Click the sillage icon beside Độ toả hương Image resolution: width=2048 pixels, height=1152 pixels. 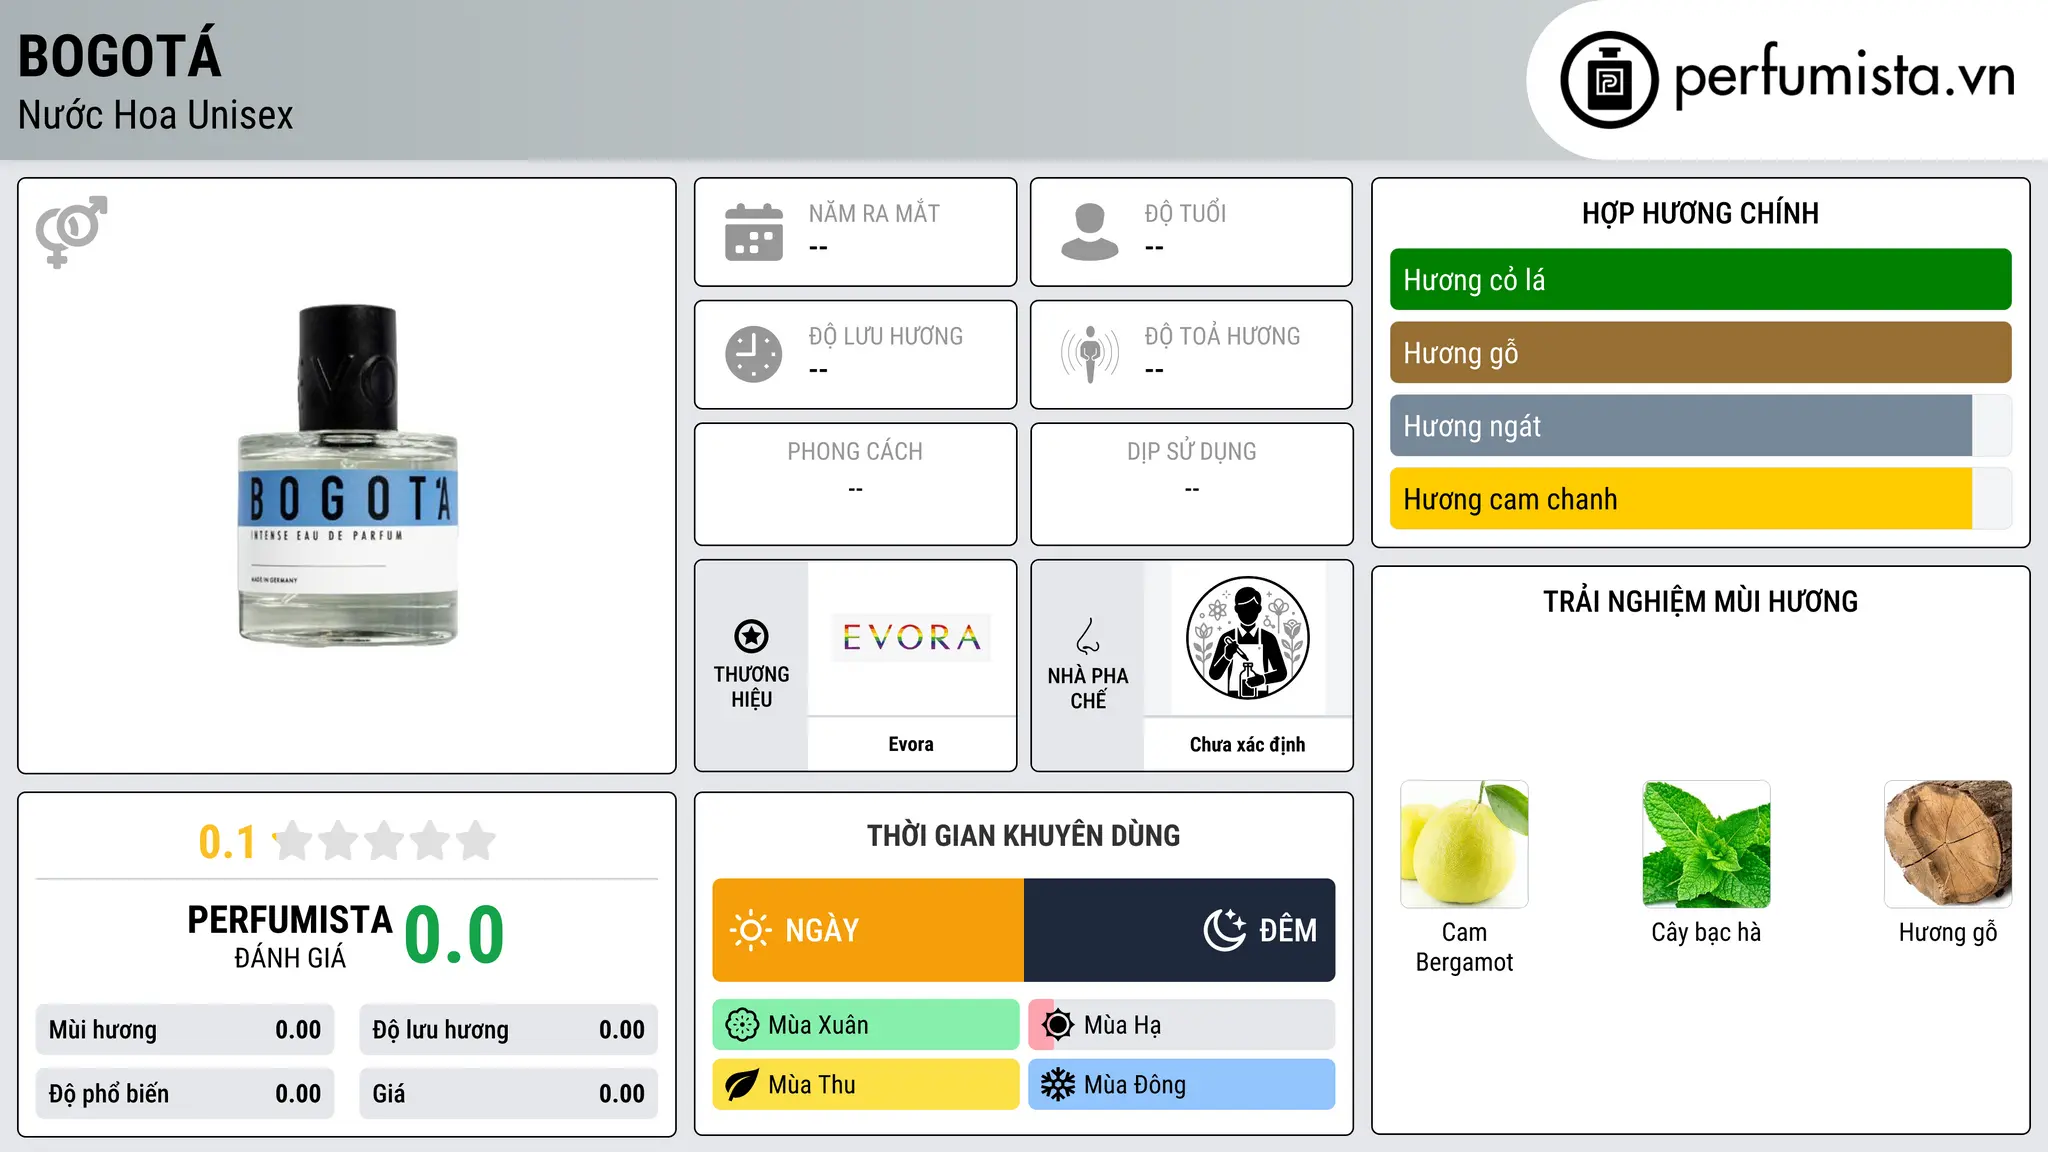point(1090,354)
